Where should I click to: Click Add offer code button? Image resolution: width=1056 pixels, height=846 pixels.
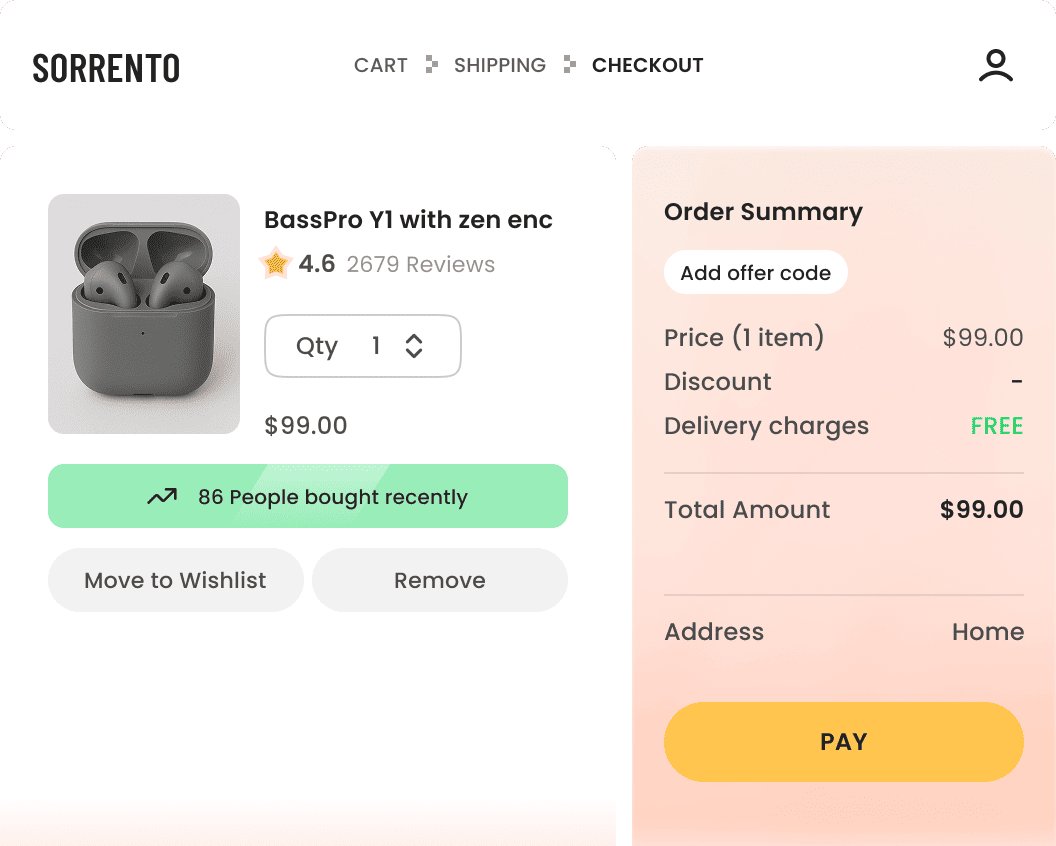coord(755,273)
